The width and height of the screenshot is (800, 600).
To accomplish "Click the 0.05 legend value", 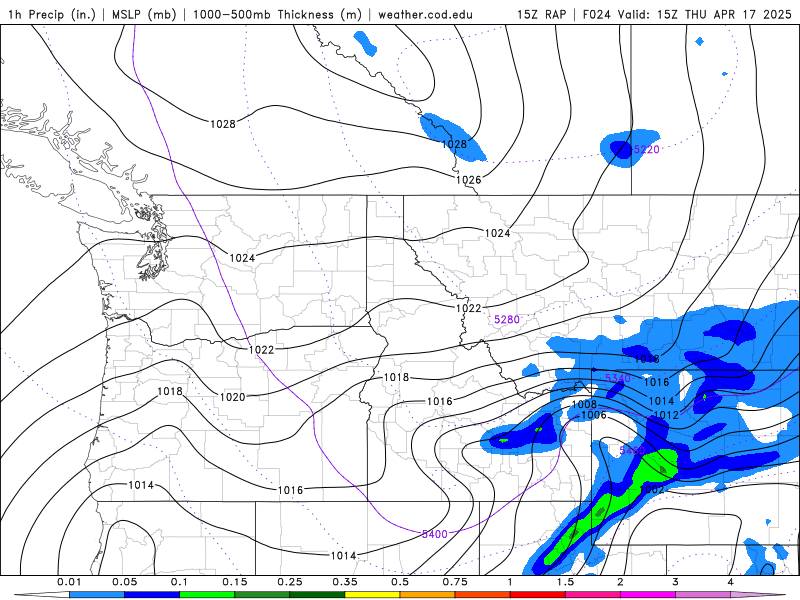I will click(x=124, y=582).
